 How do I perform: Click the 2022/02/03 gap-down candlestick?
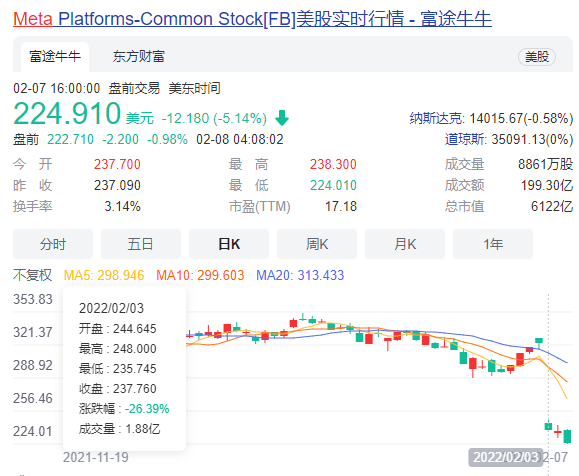click(548, 427)
